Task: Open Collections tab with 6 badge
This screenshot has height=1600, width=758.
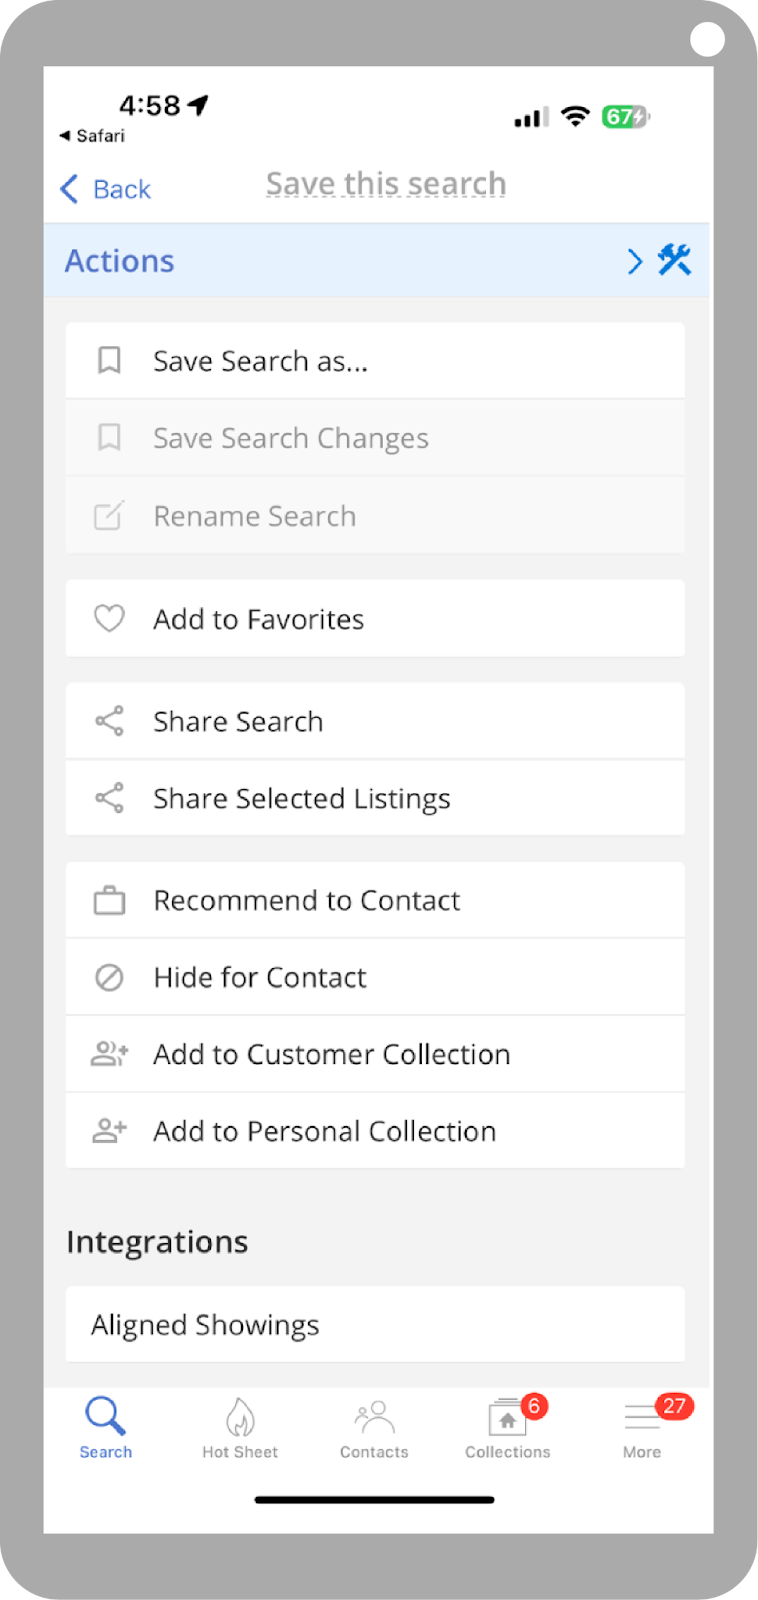Action: coord(508,1428)
